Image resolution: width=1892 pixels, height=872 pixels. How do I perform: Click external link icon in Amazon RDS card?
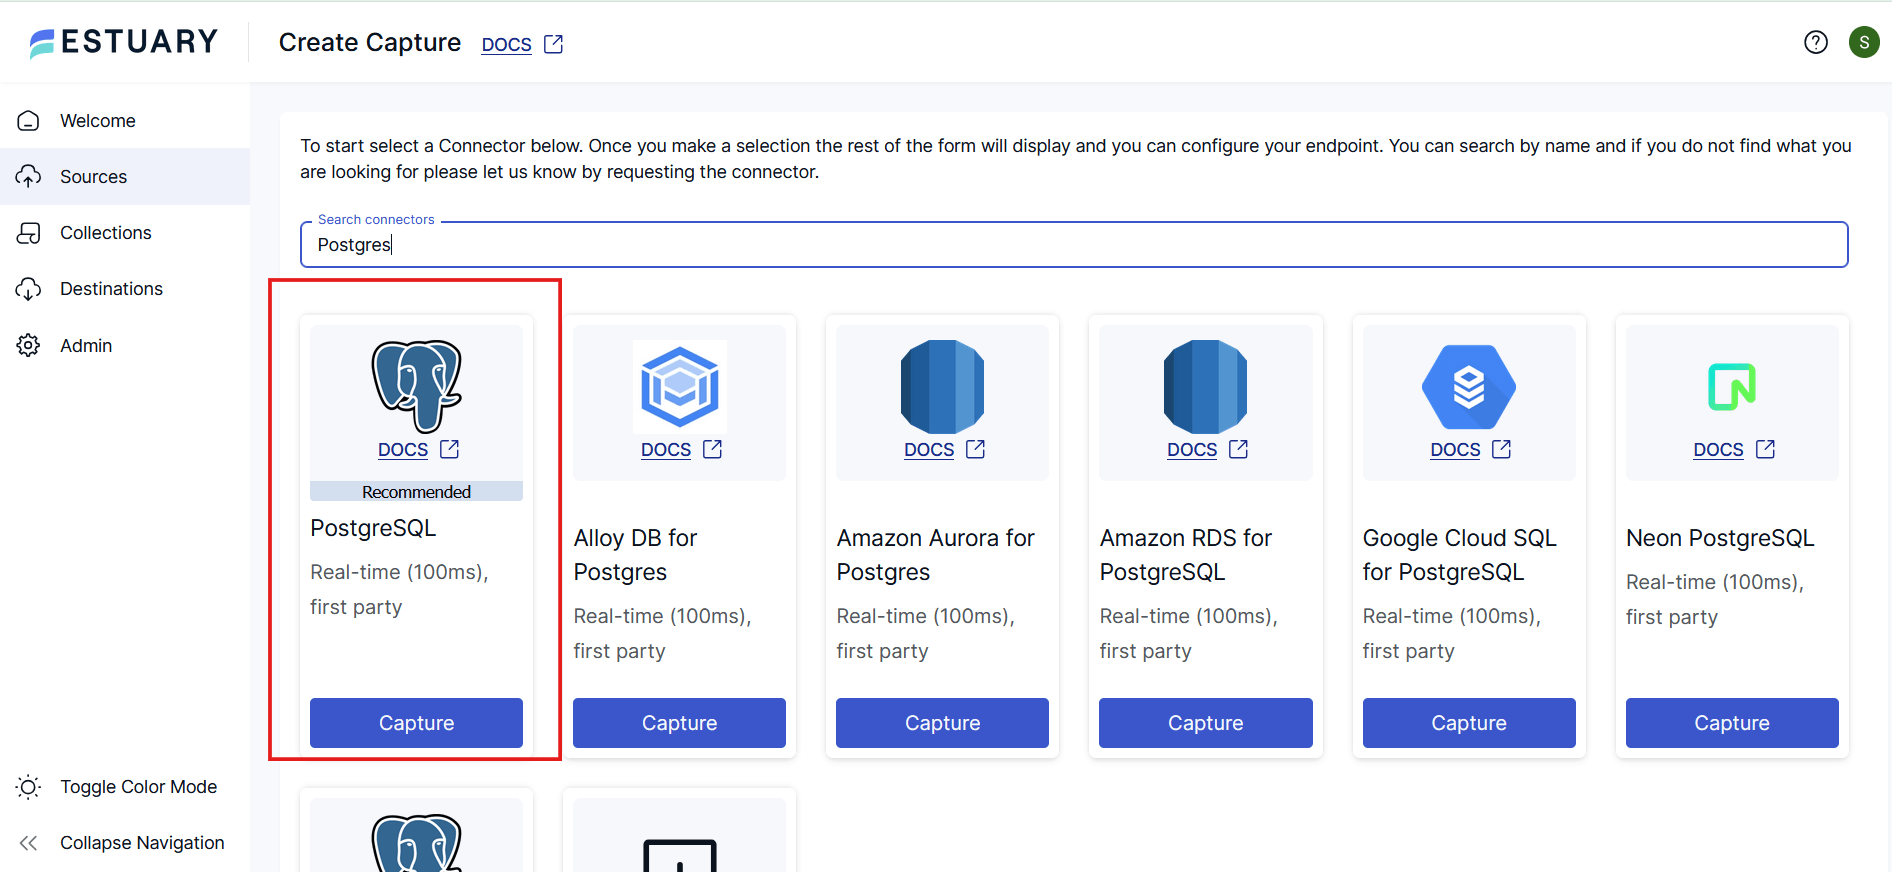1239,449
